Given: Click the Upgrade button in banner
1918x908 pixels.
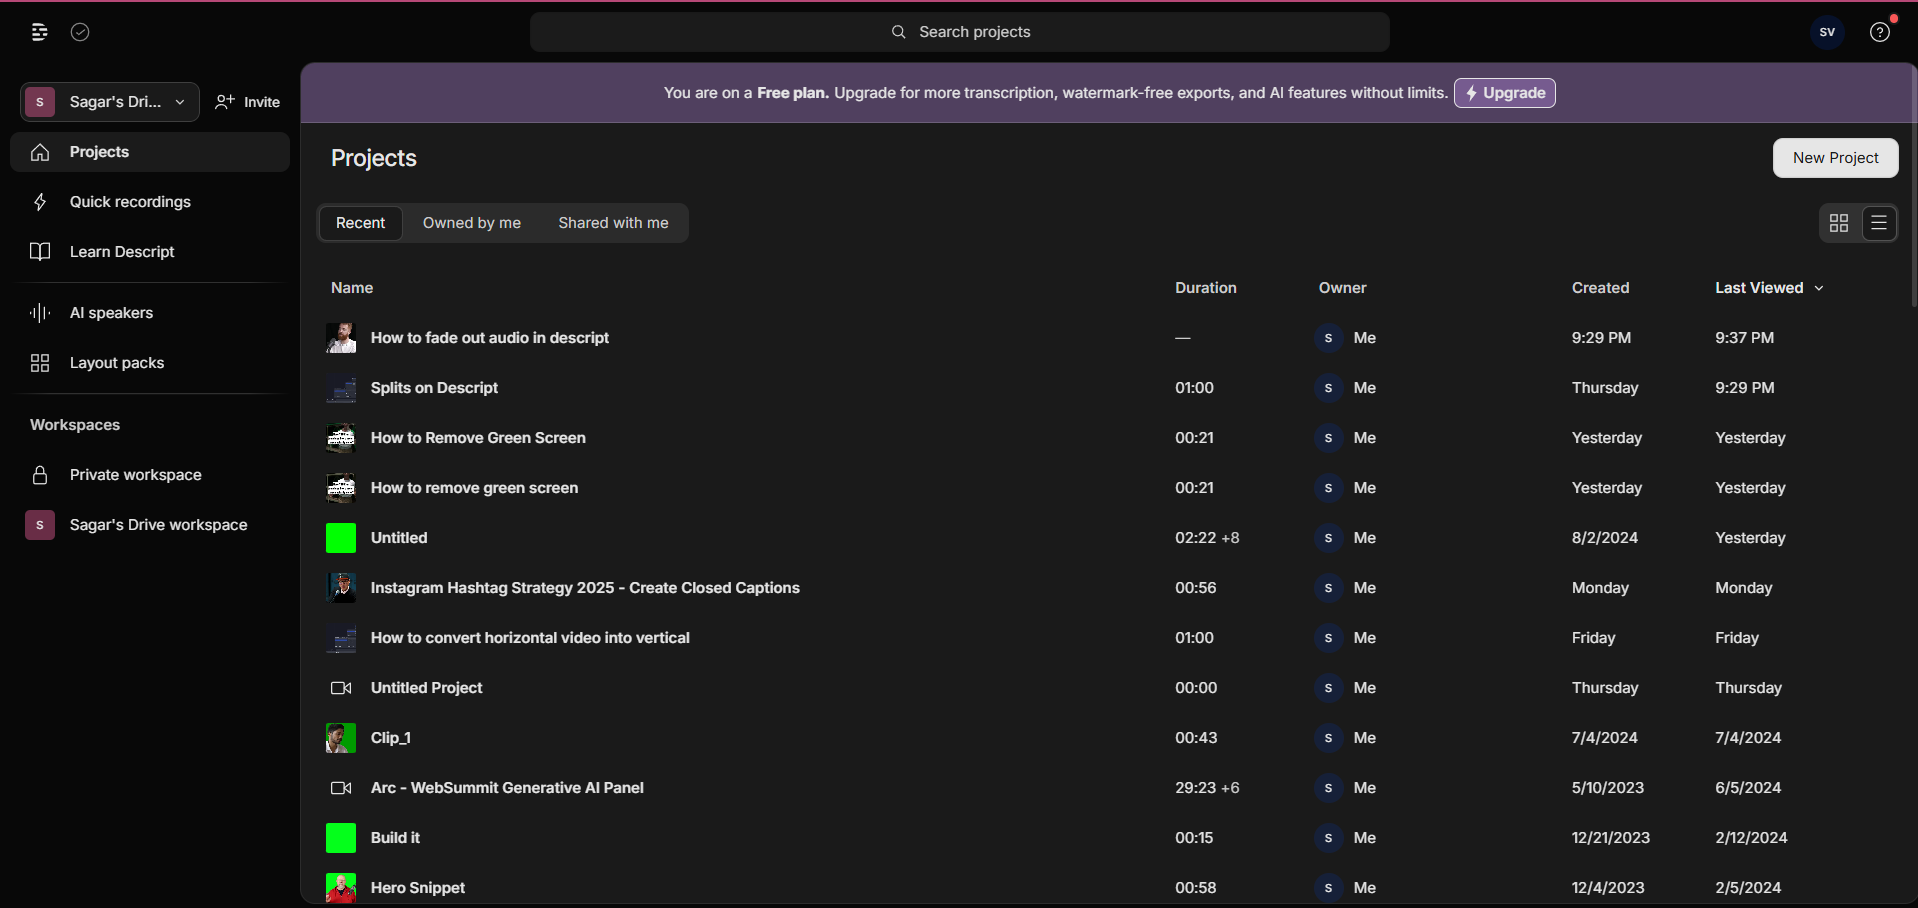Looking at the screenshot, I should coord(1504,93).
